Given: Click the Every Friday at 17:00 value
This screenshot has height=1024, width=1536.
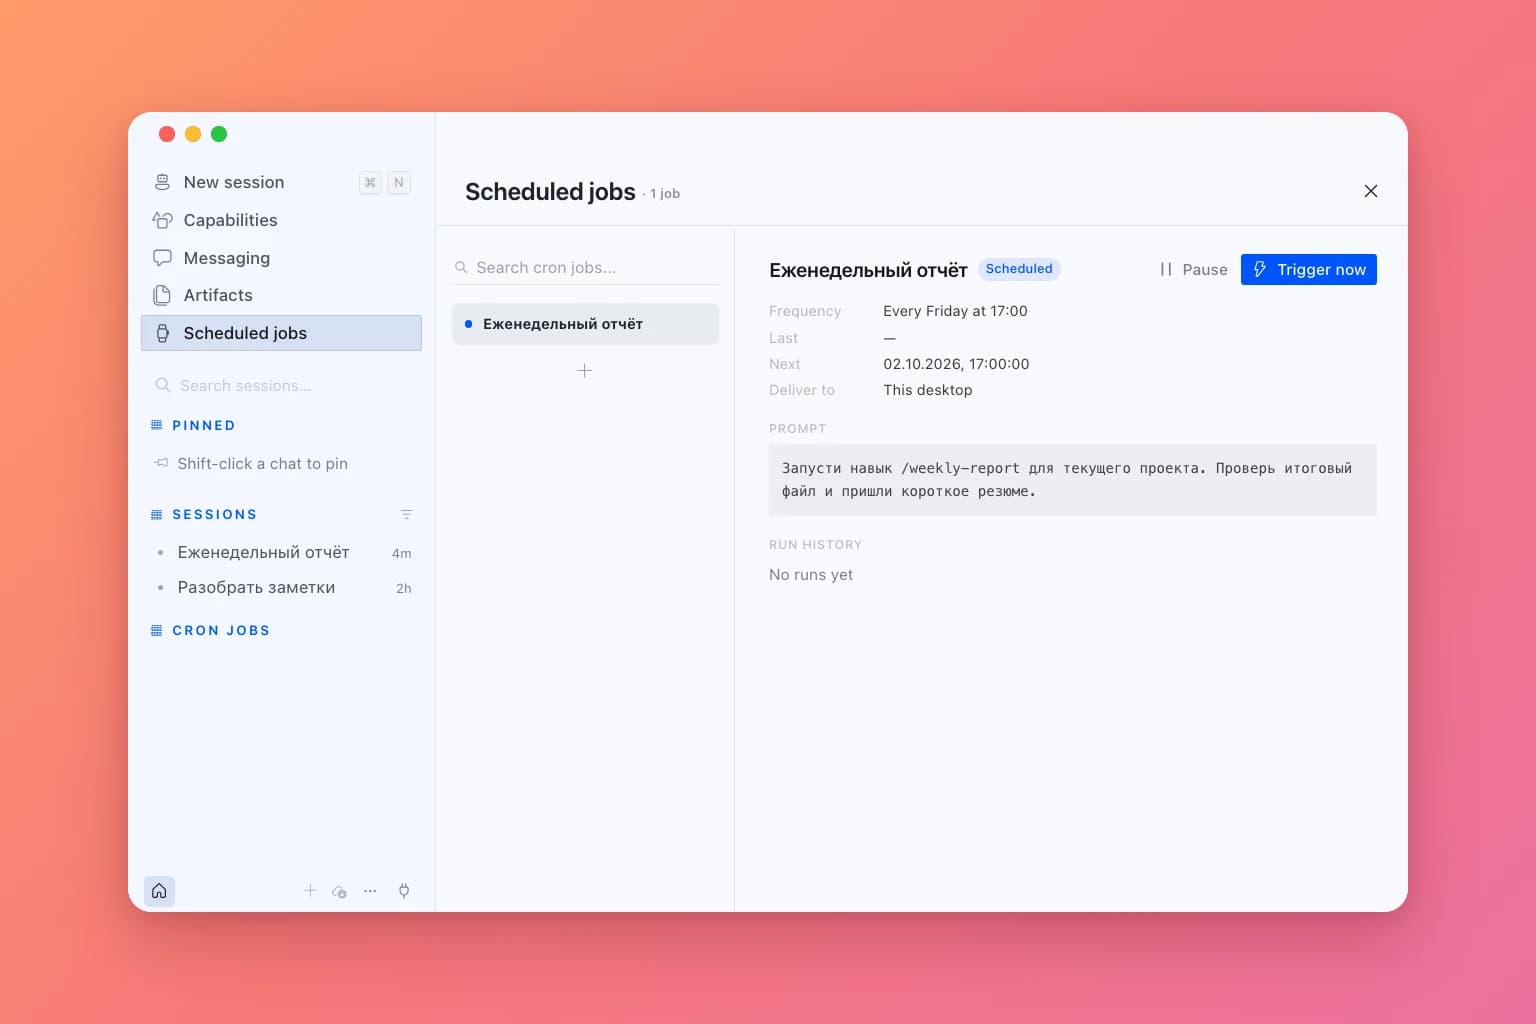Looking at the screenshot, I should click(x=955, y=311).
